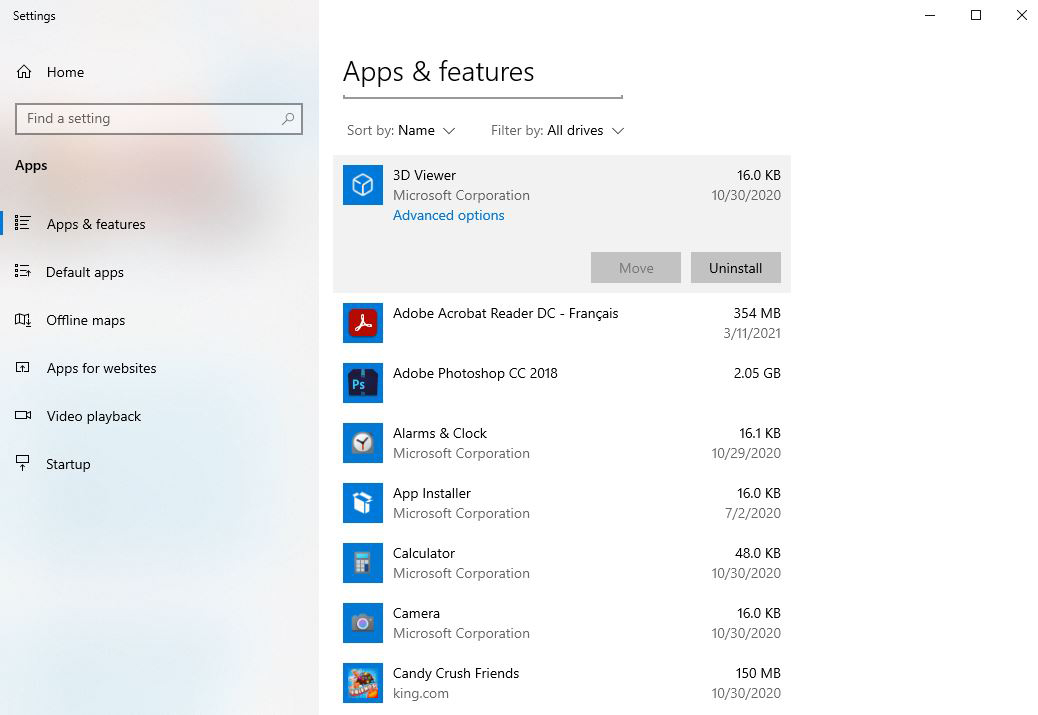Select the Candy Crush Friends entry
Image resolution: width=1038 pixels, height=715 pixels.
(x=561, y=683)
